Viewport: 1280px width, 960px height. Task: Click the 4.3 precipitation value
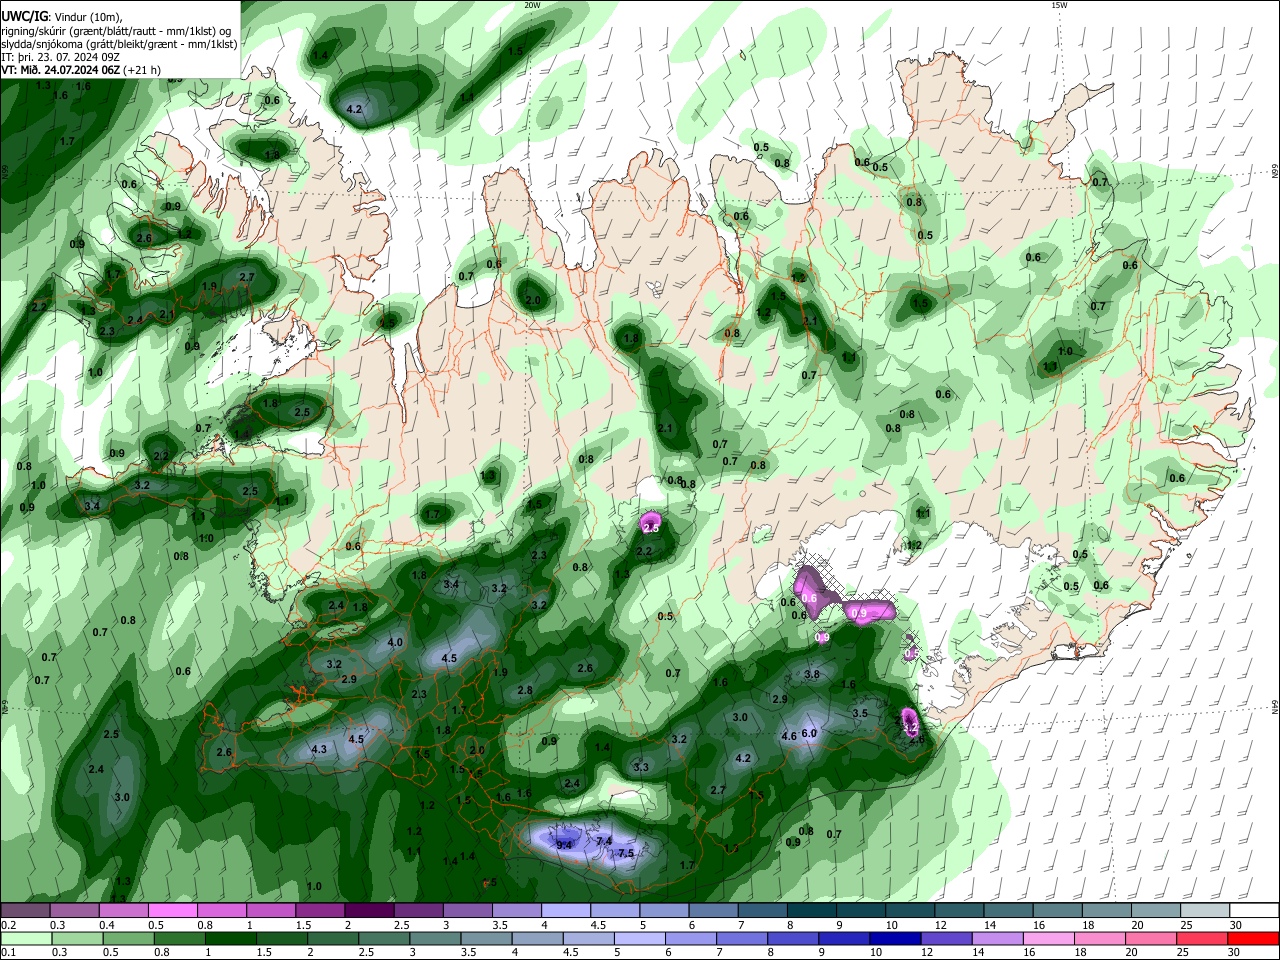(319, 749)
